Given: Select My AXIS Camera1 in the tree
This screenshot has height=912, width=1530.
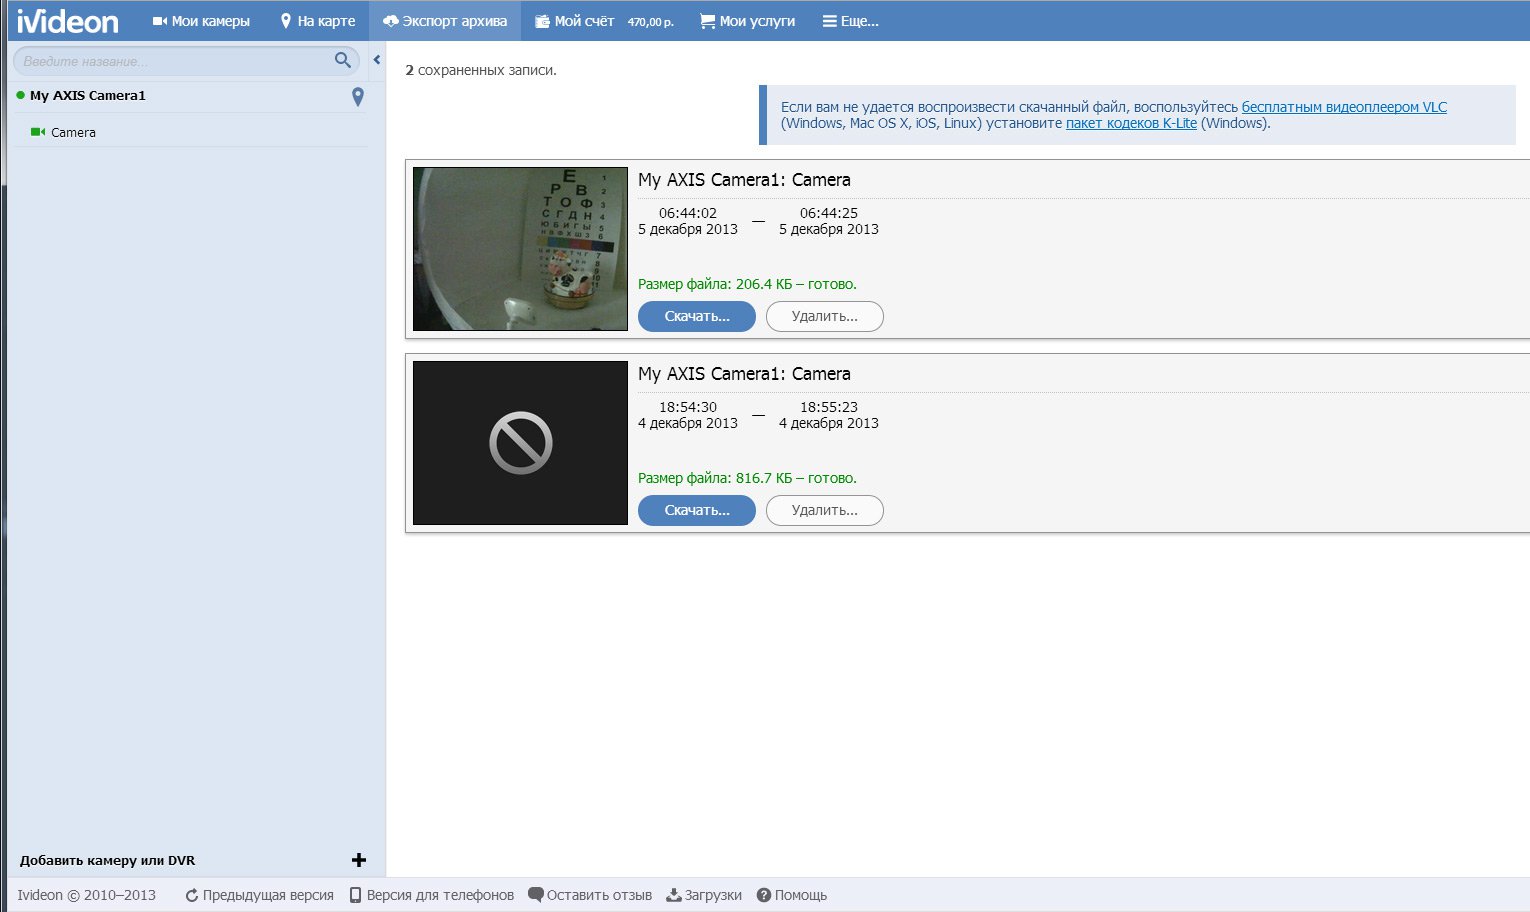Looking at the screenshot, I should point(88,96).
